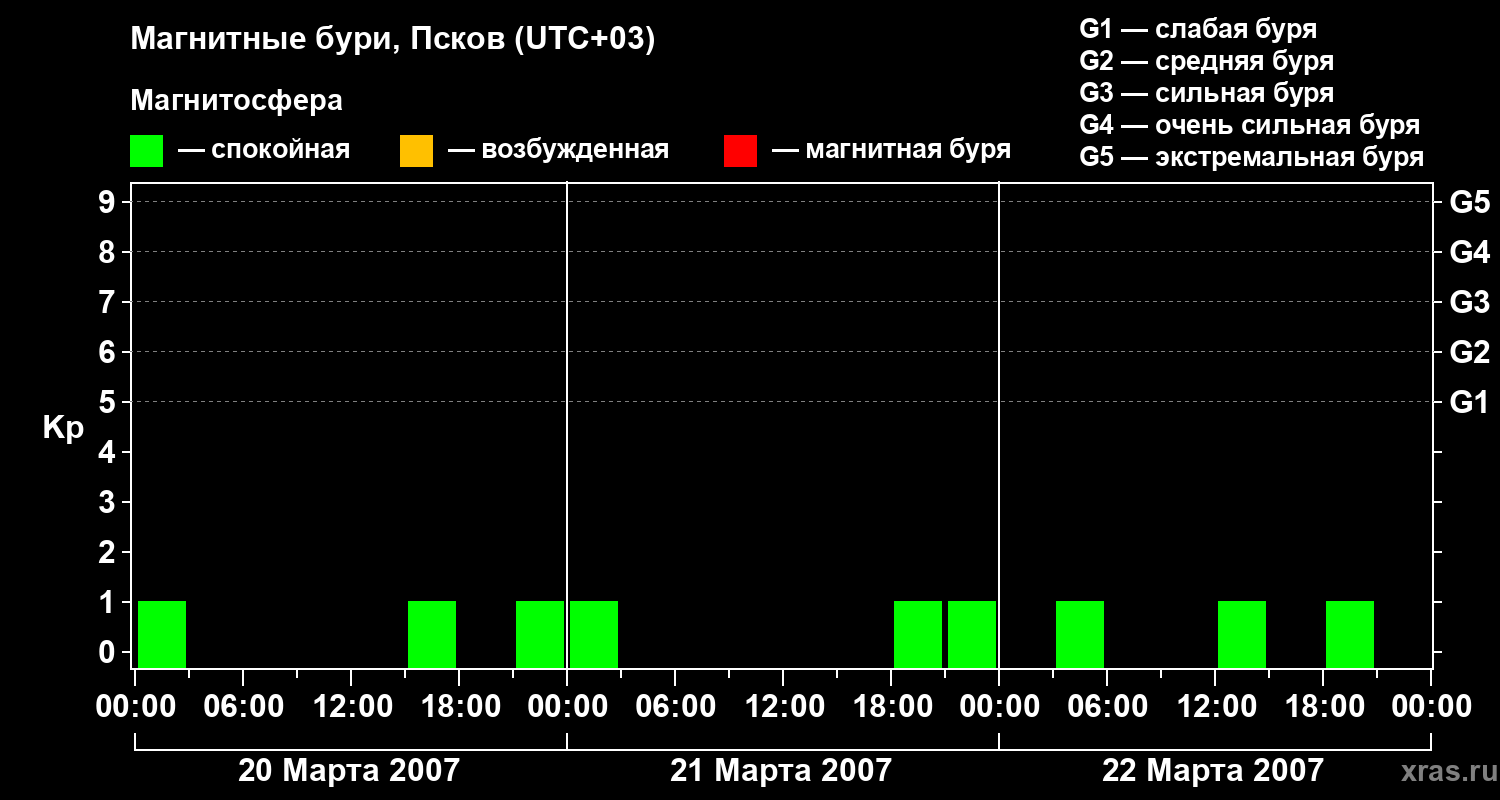The width and height of the screenshot is (1500, 800).
Task: Click the 'Магнитосфера' subtitle
Action: click(237, 100)
